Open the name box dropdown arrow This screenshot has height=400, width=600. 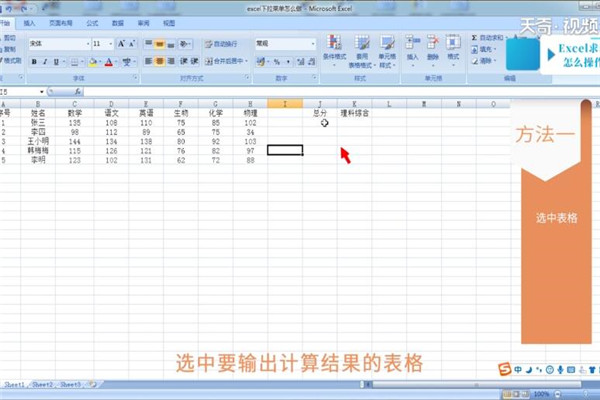(41, 92)
